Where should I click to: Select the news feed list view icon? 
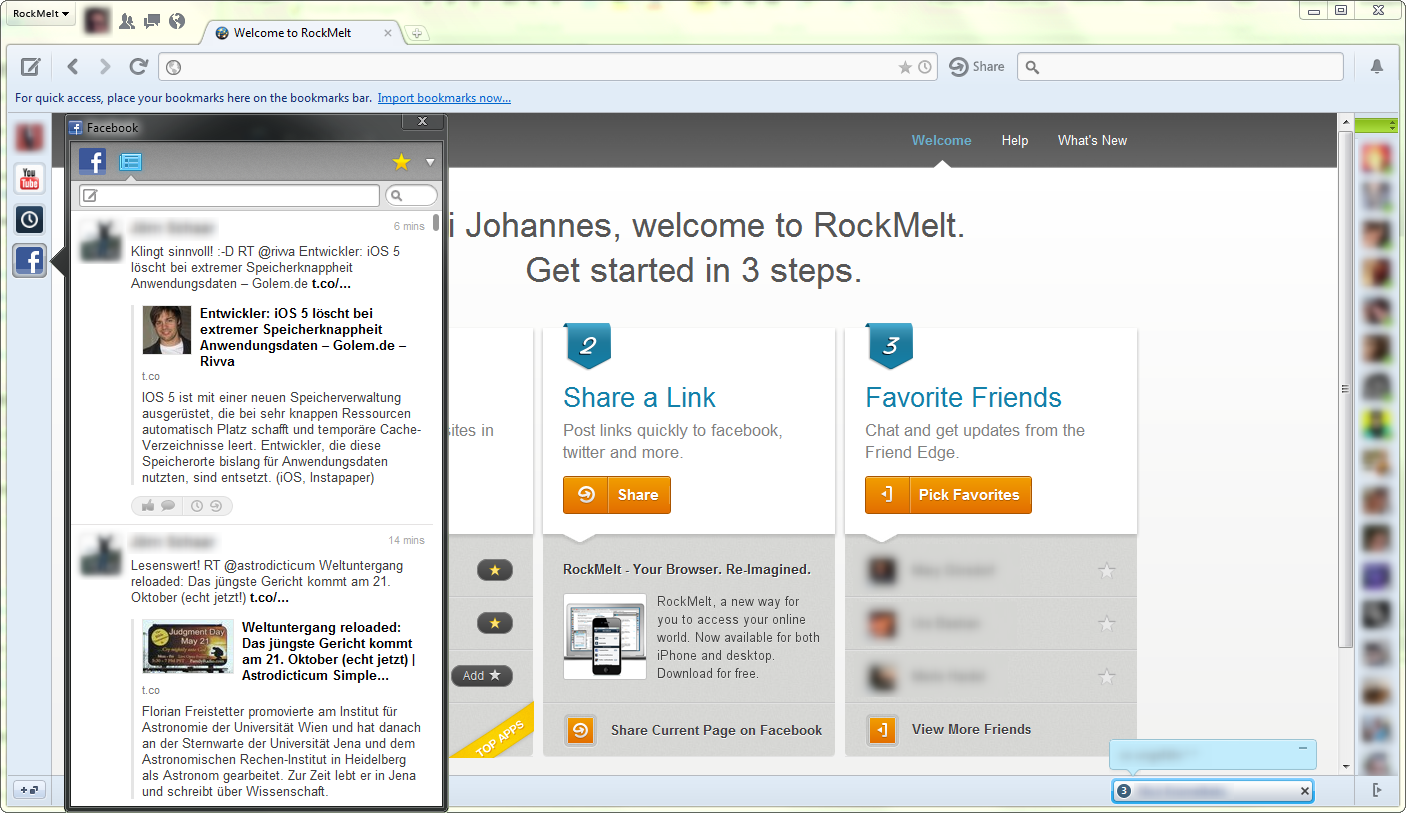[x=130, y=162]
